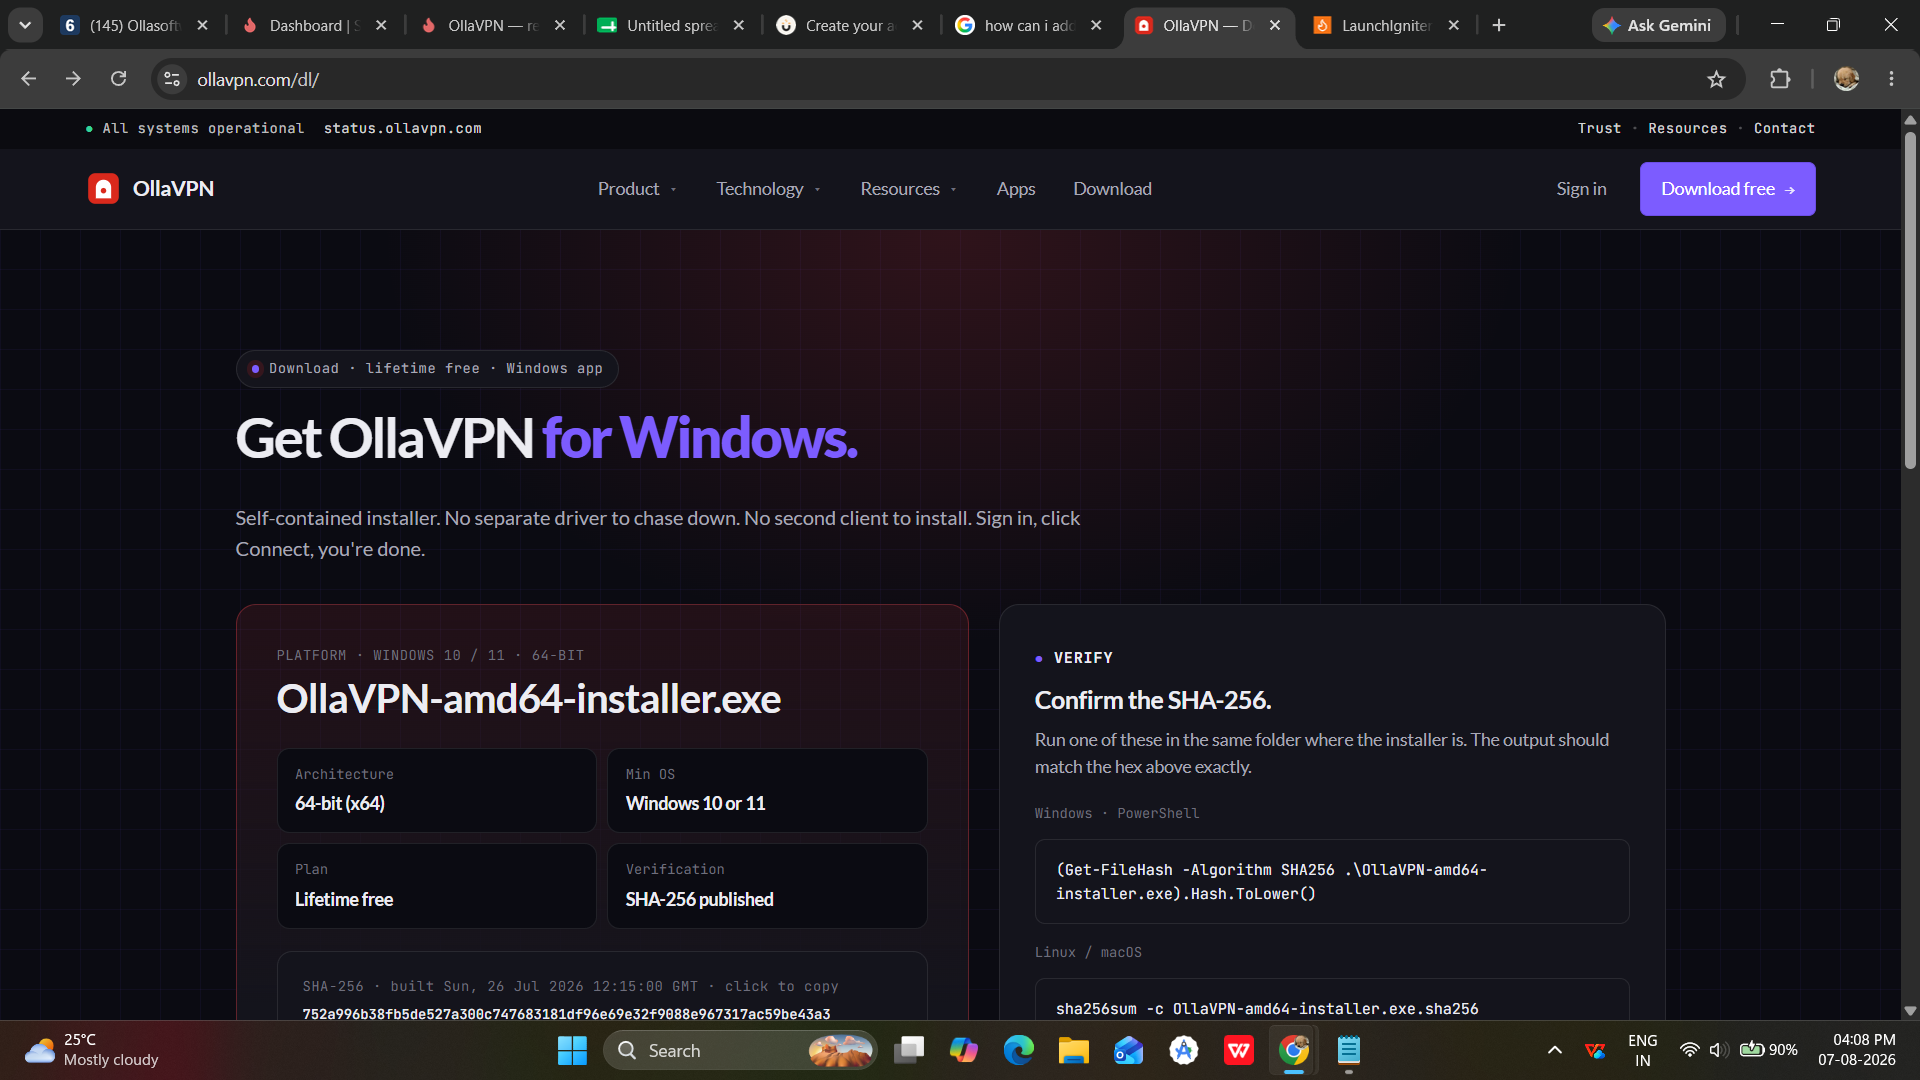The width and height of the screenshot is (1920, 1080).
Task: Close the Untitled spreadsheet tab
Action: (738, 25)
